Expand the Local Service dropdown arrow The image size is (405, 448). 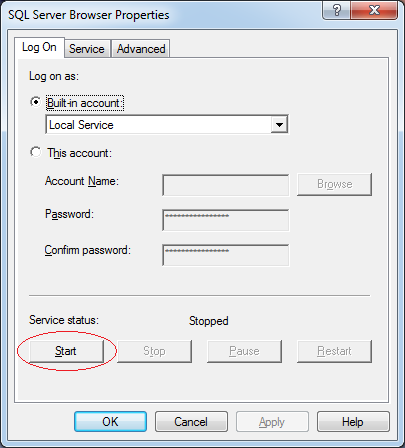pyautogui.click(x=279, y=125)
